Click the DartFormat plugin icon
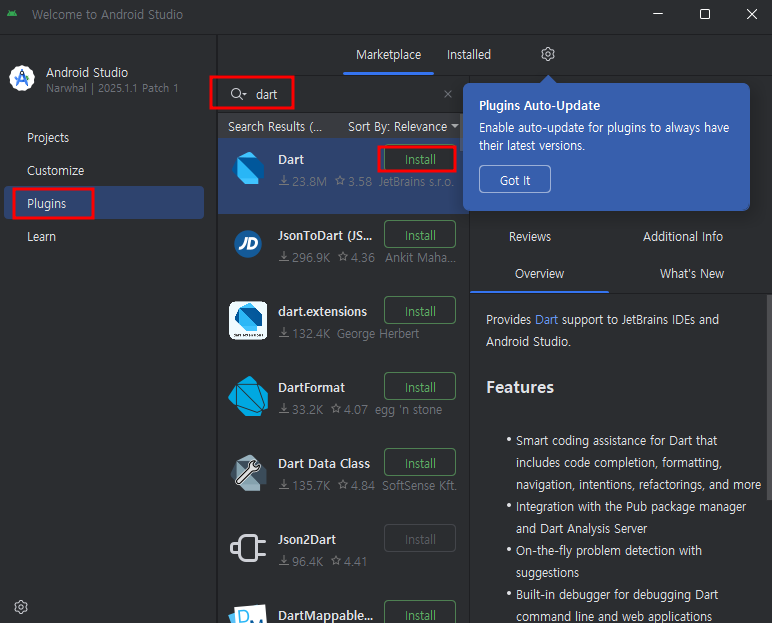This screenshot has width=772, height=623. pyautogui.click(x=248, y=396)
